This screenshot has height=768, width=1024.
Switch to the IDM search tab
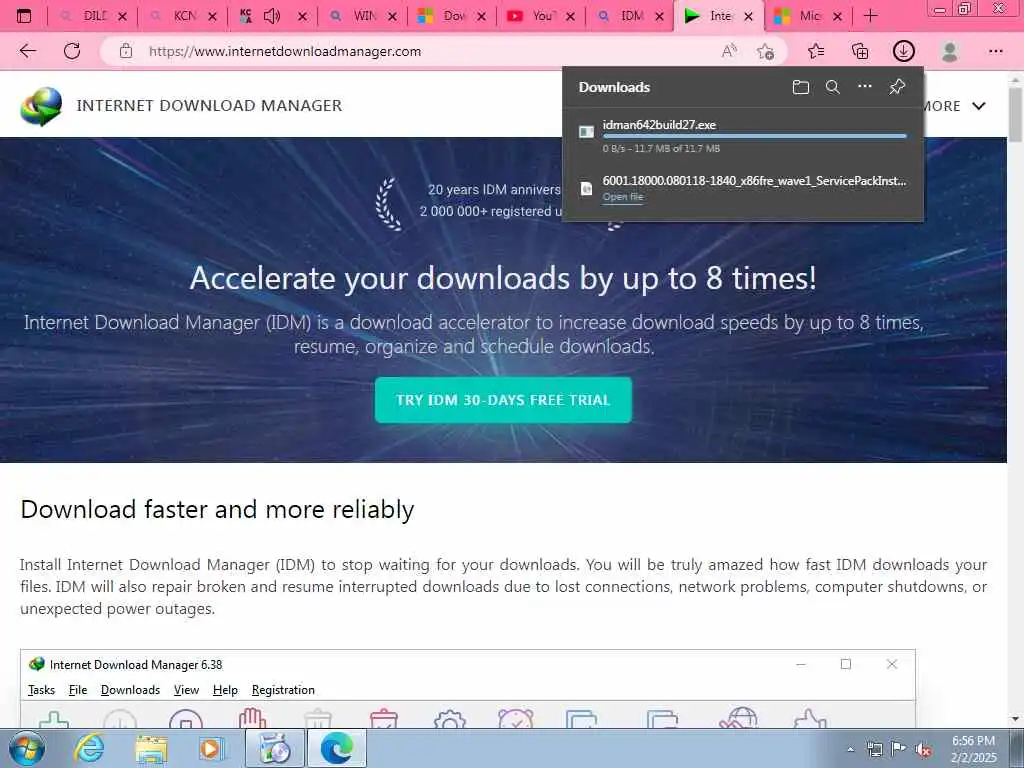point(630,16)
